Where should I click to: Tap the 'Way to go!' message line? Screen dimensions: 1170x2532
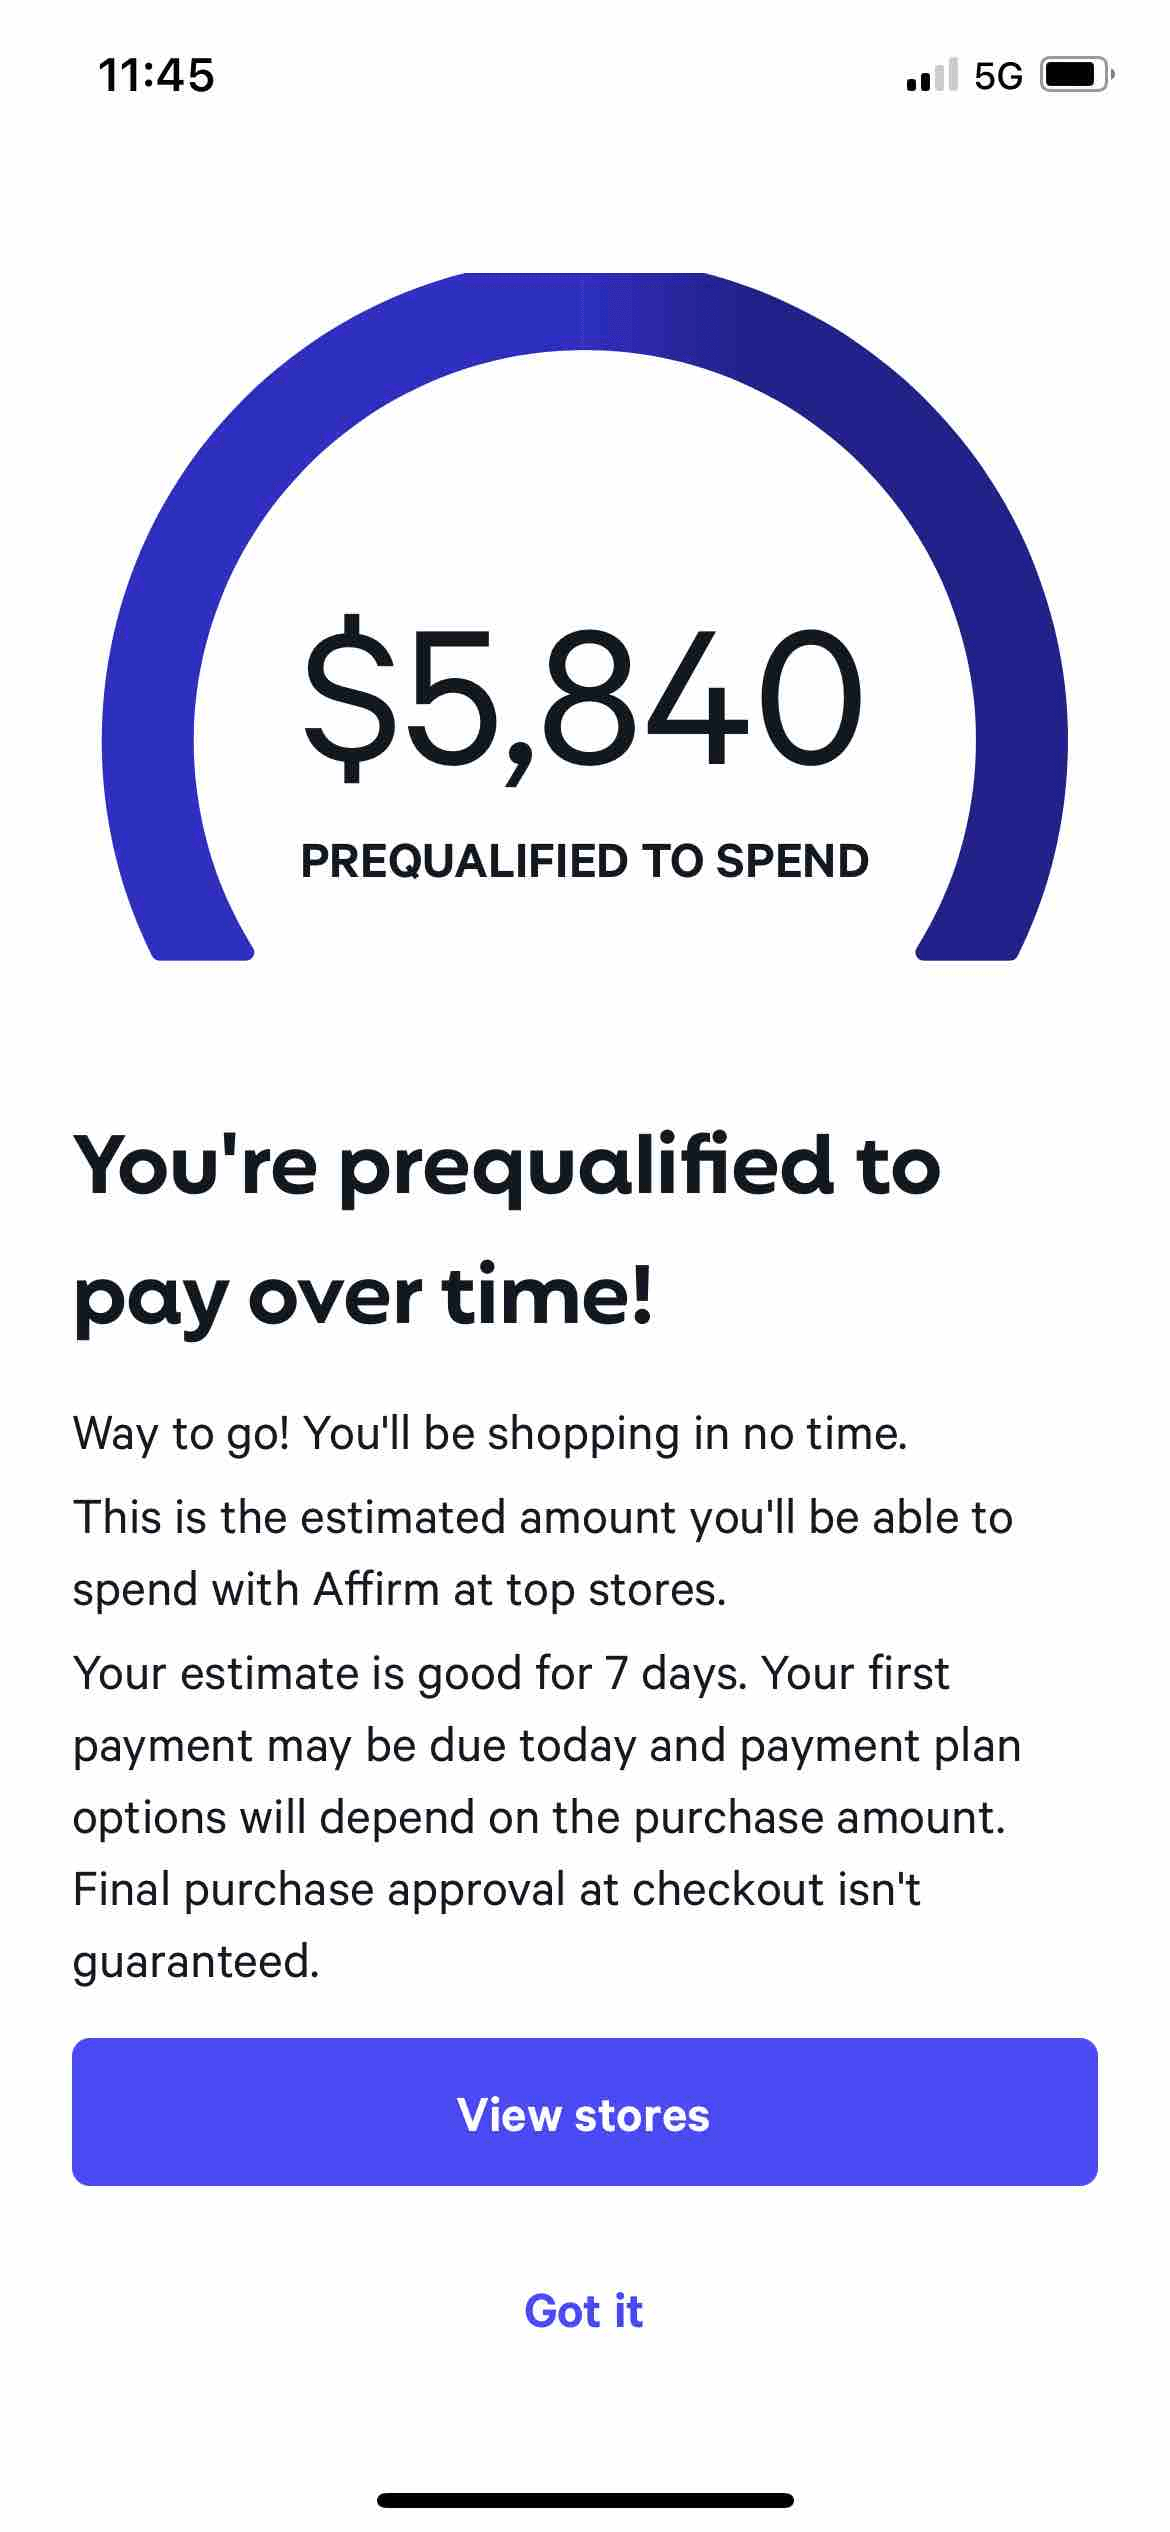coord(490,1433)
